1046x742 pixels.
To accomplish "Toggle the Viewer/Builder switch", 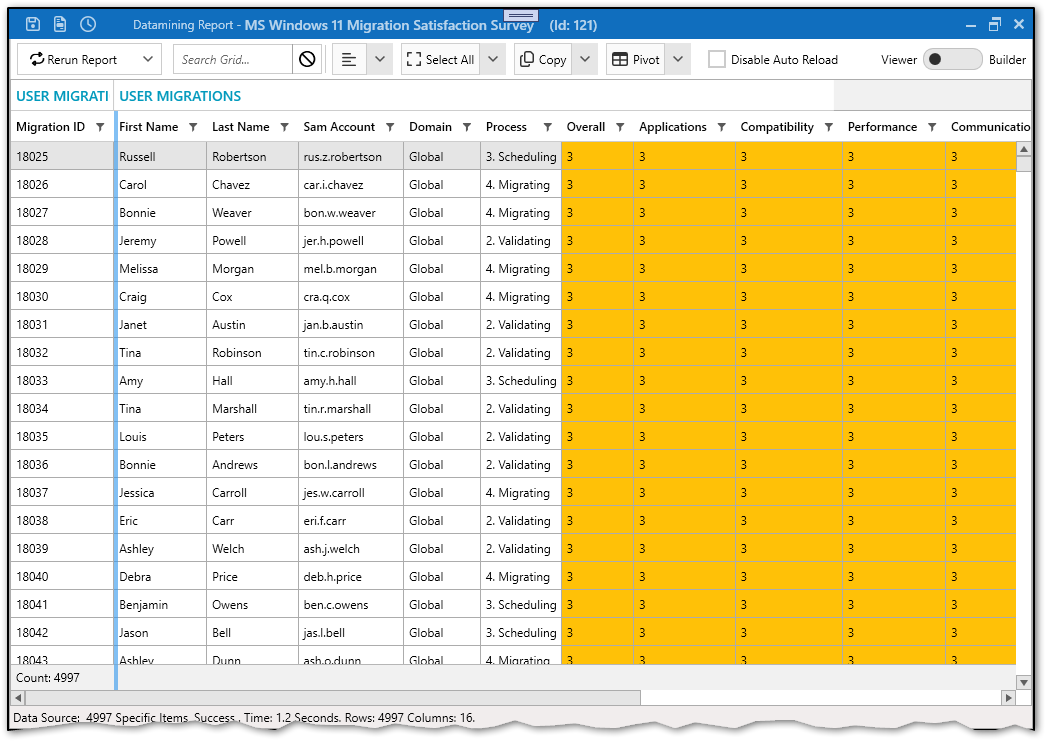I will (952, 59).
